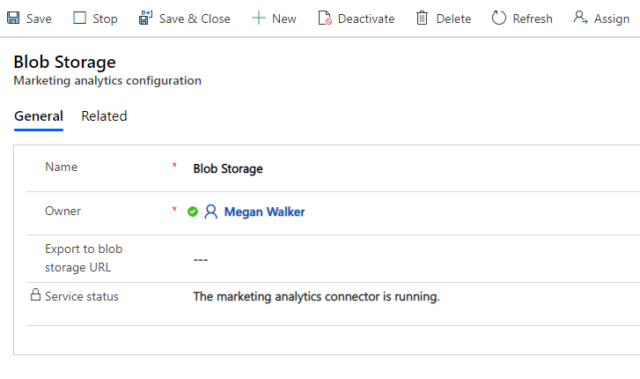This screenshot has width=640, height=379.
Task: Click the Name field containing Blob Storage
Action: click(x=416, y=168)
